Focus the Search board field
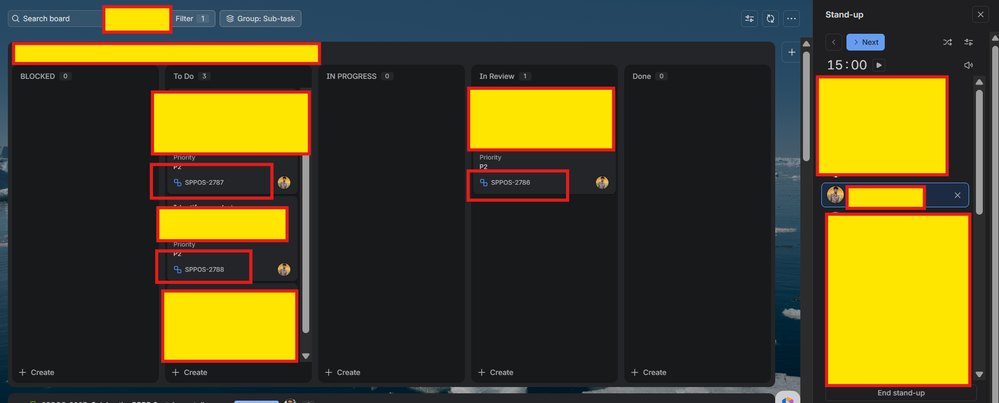Image resolution: width=999 pixels, height=403 pixels. tap(54, 18)
